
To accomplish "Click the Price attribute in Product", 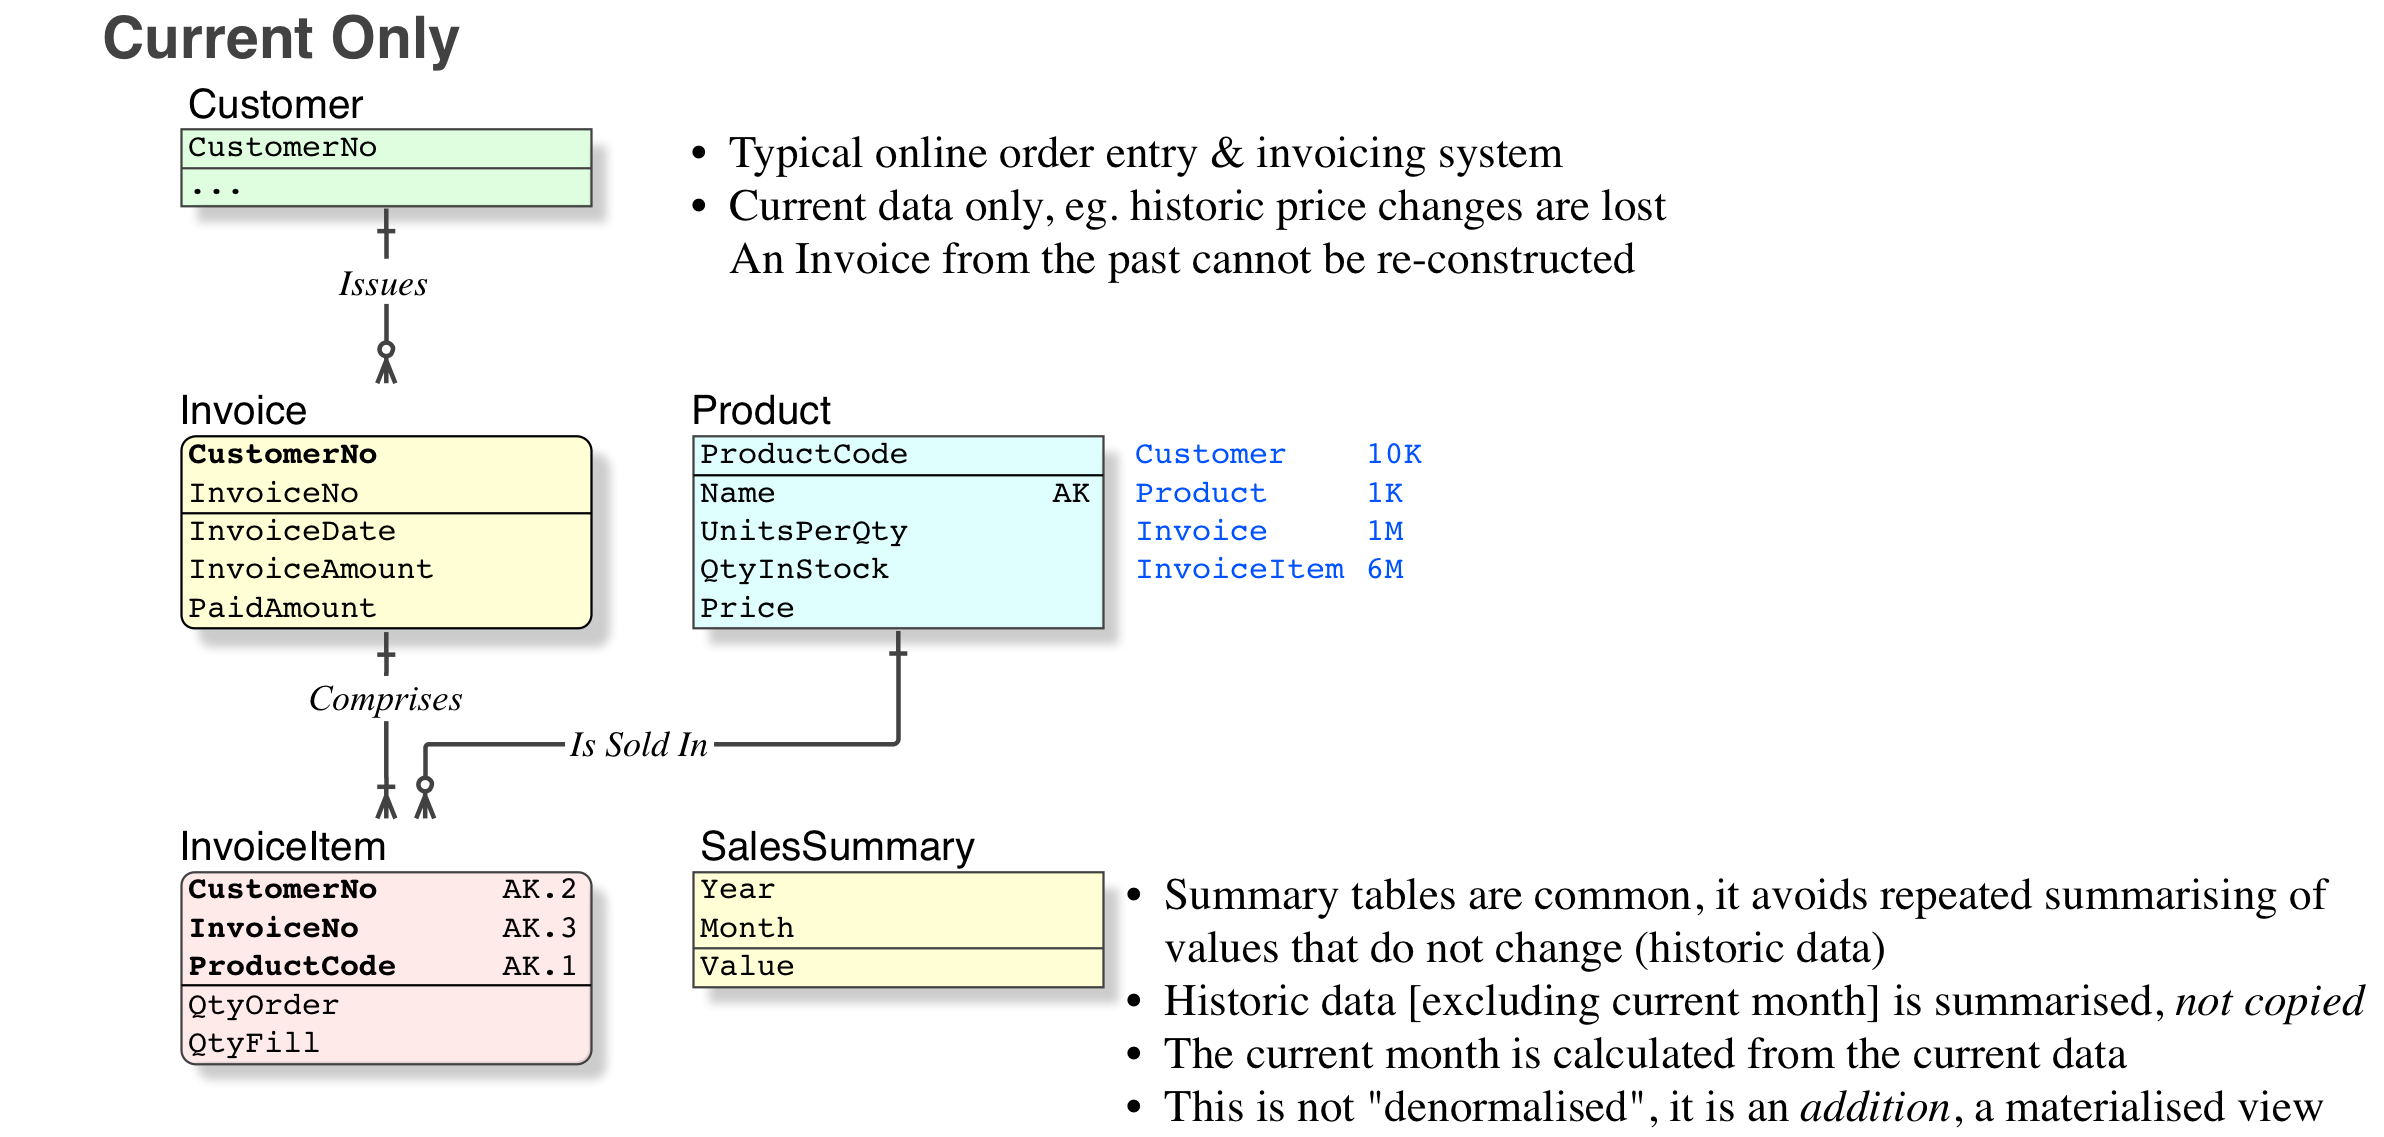I will 747,608.
